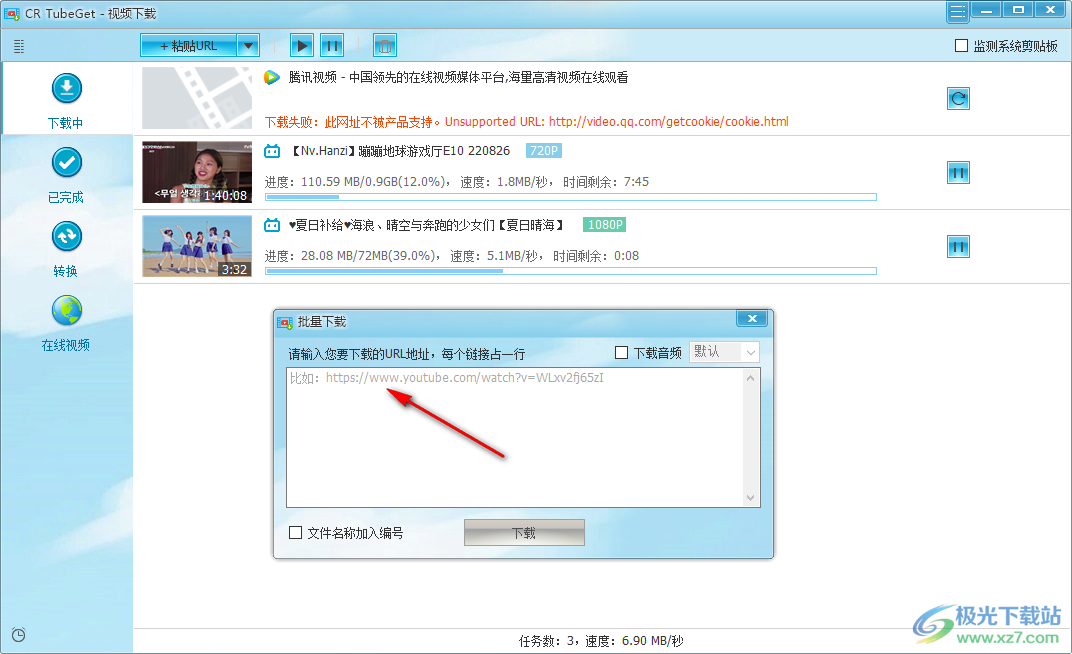Toggle the sidebar collapse list icon
Screen dimensions: 1072x654
click(x=19, y=46)
